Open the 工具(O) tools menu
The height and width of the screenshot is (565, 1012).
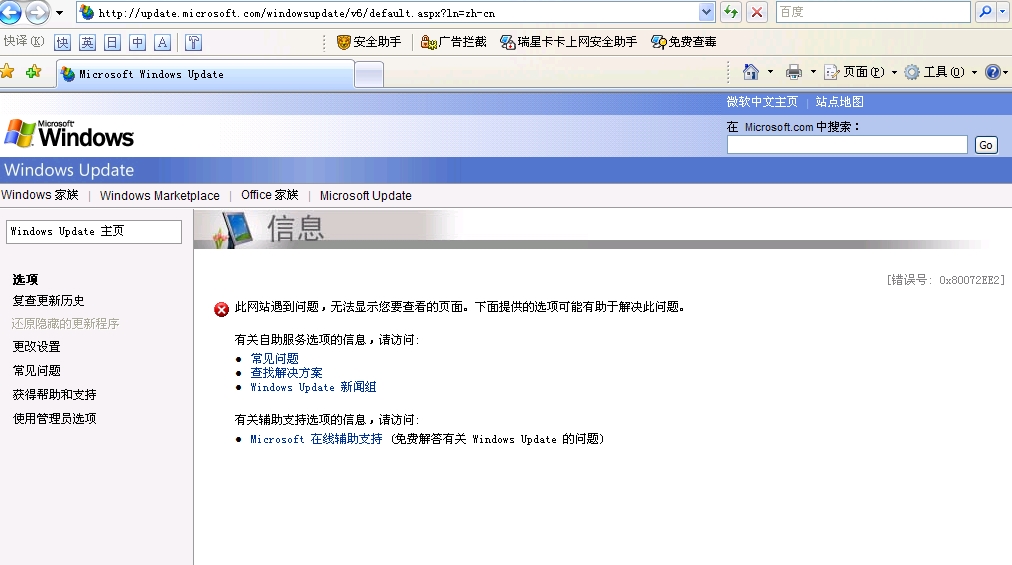click(x=941, y=72)
